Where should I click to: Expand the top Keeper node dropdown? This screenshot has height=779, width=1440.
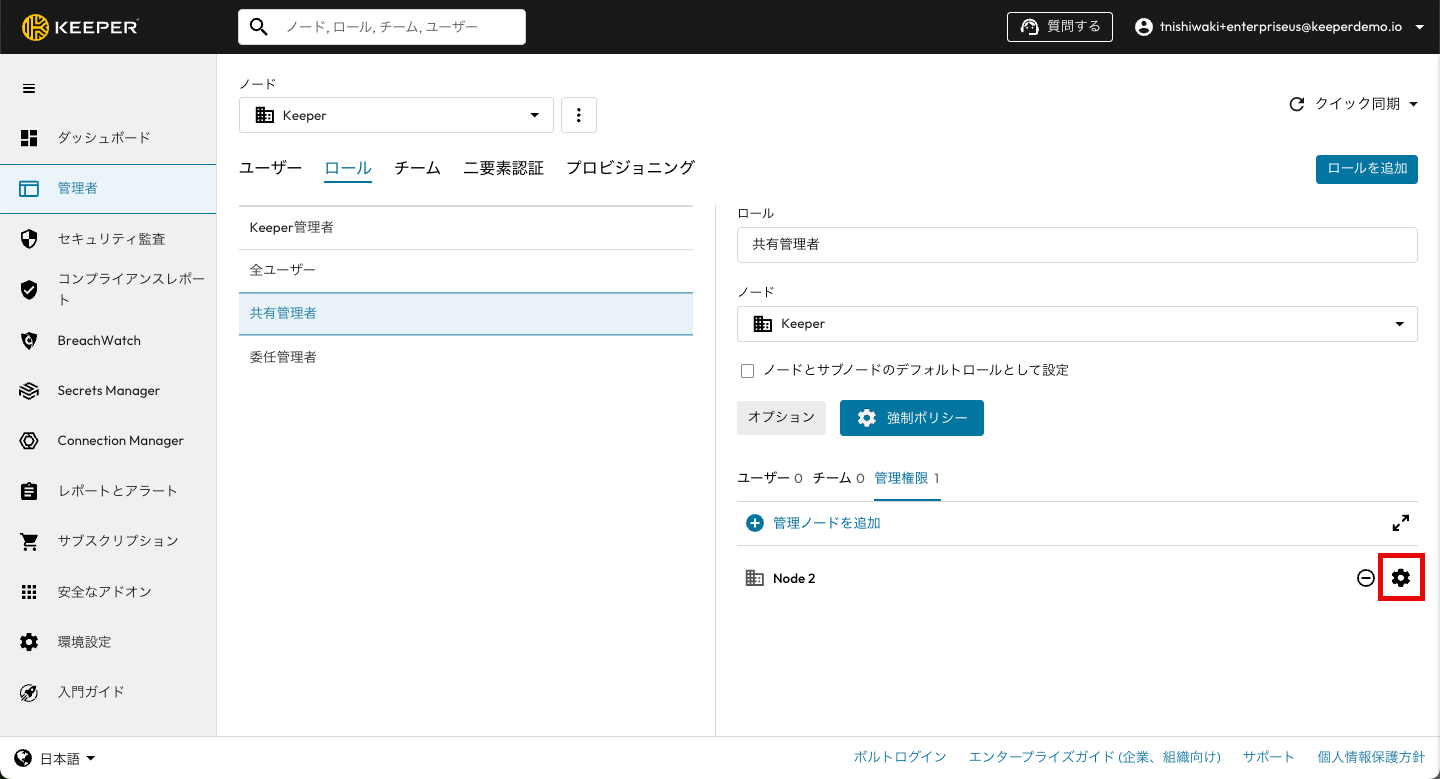pos(396,115)
